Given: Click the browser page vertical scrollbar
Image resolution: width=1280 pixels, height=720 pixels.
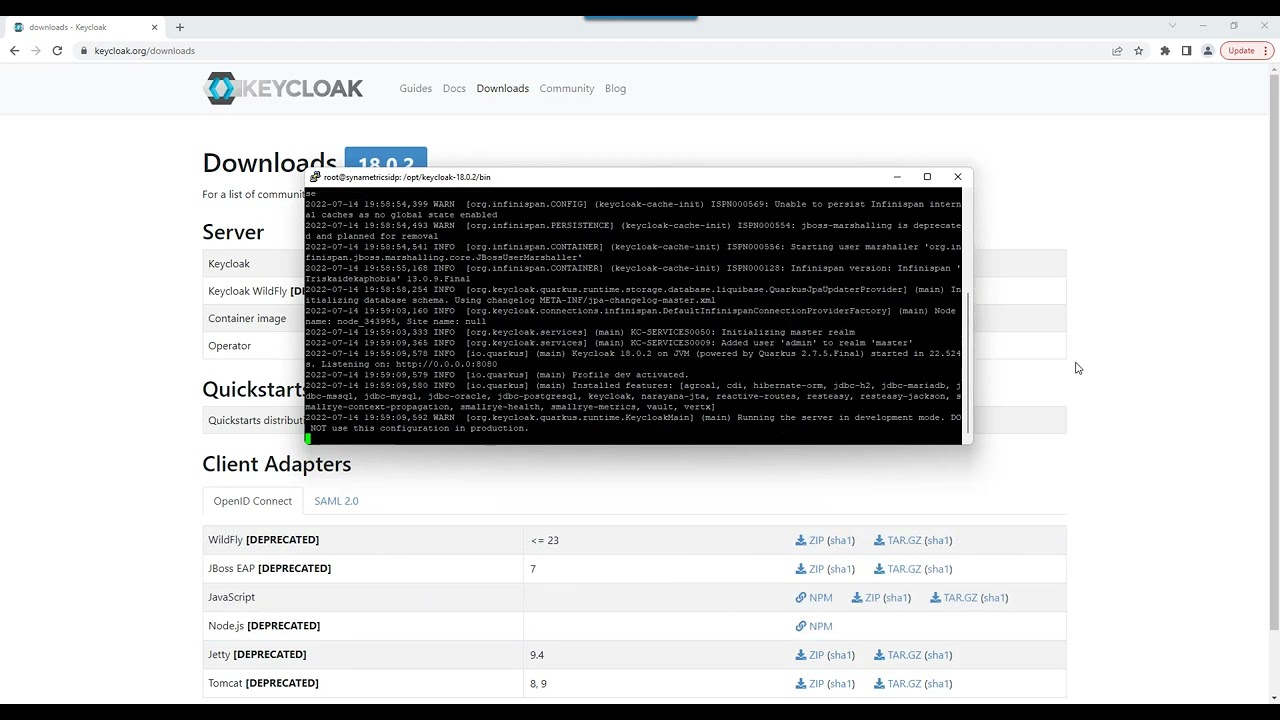Looking at the screenshot, I should coord(1273,350).
